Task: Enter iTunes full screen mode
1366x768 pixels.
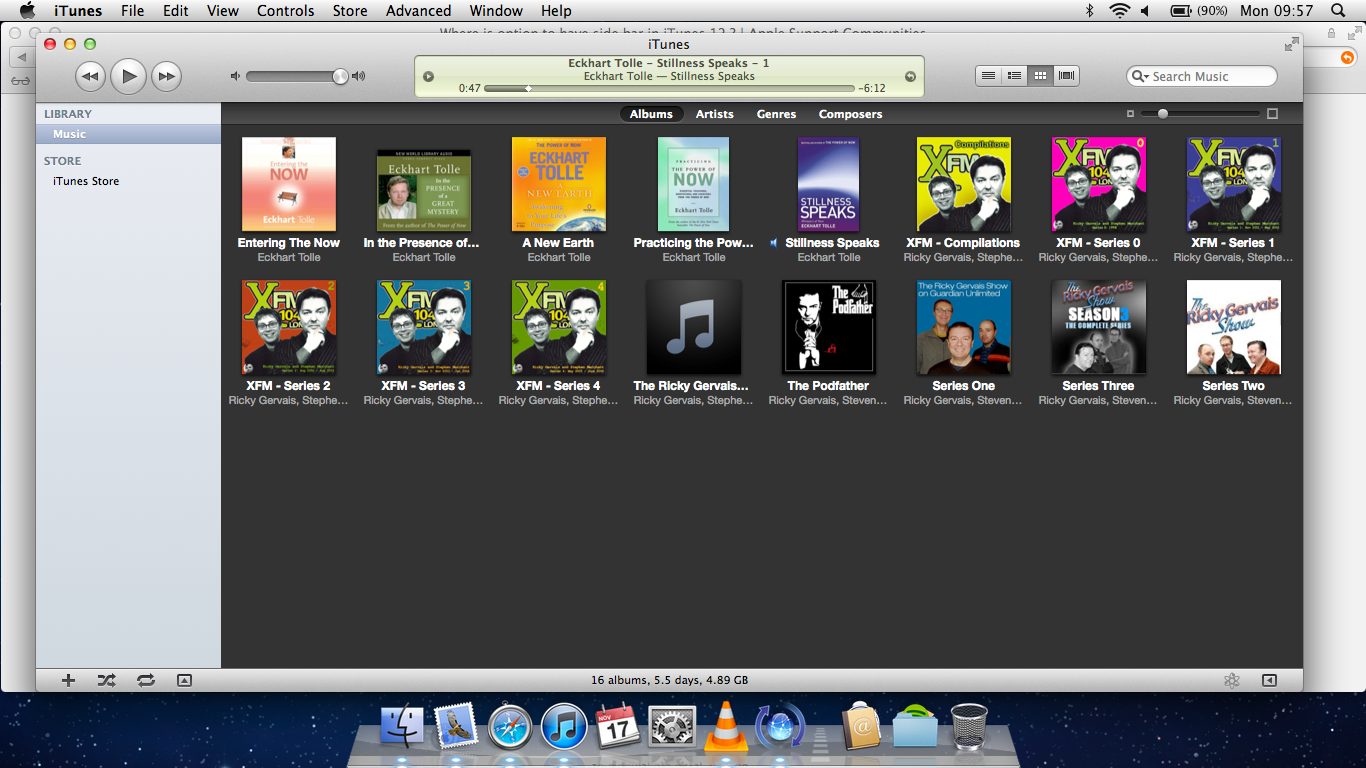Action: [x=1291, y=44]
